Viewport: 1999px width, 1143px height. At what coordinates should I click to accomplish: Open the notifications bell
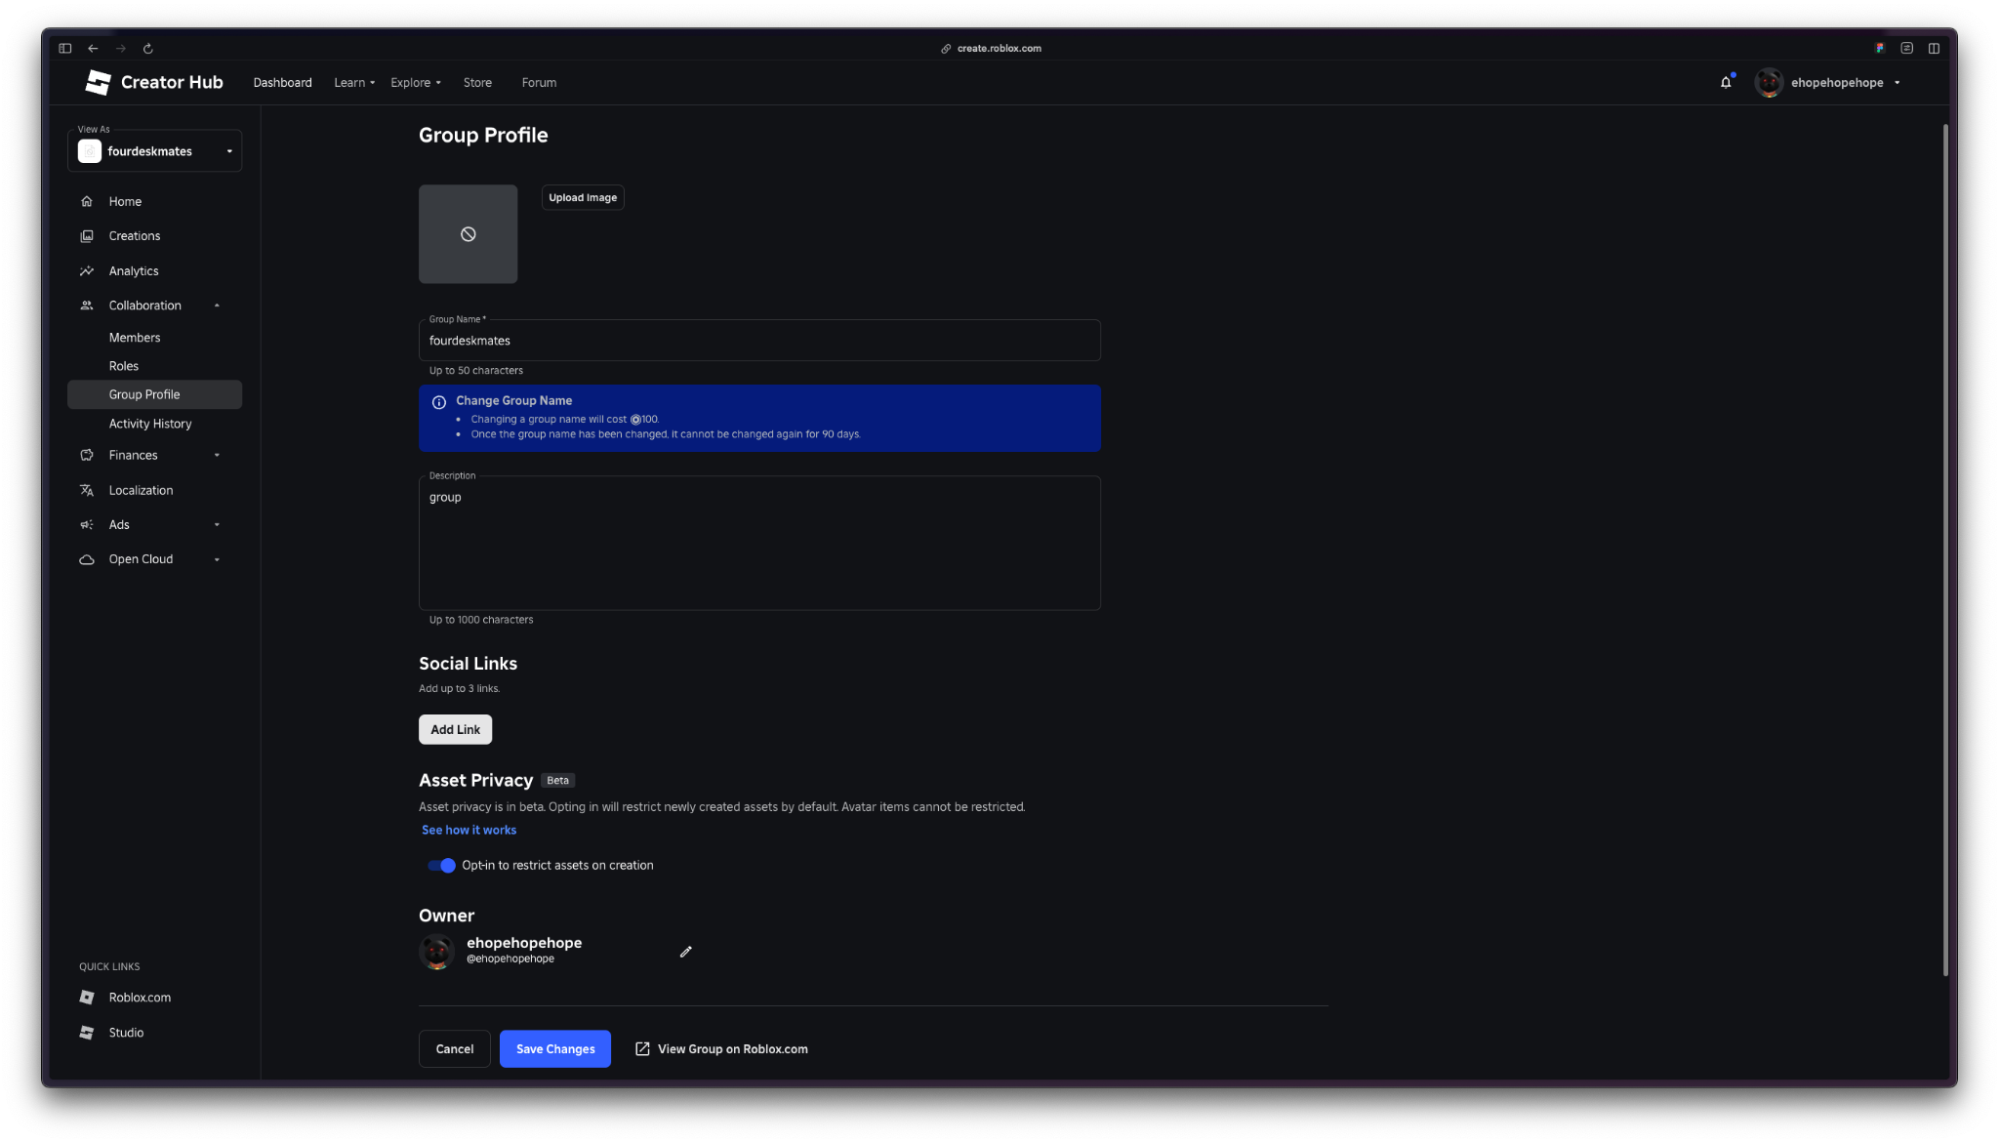1725,82
